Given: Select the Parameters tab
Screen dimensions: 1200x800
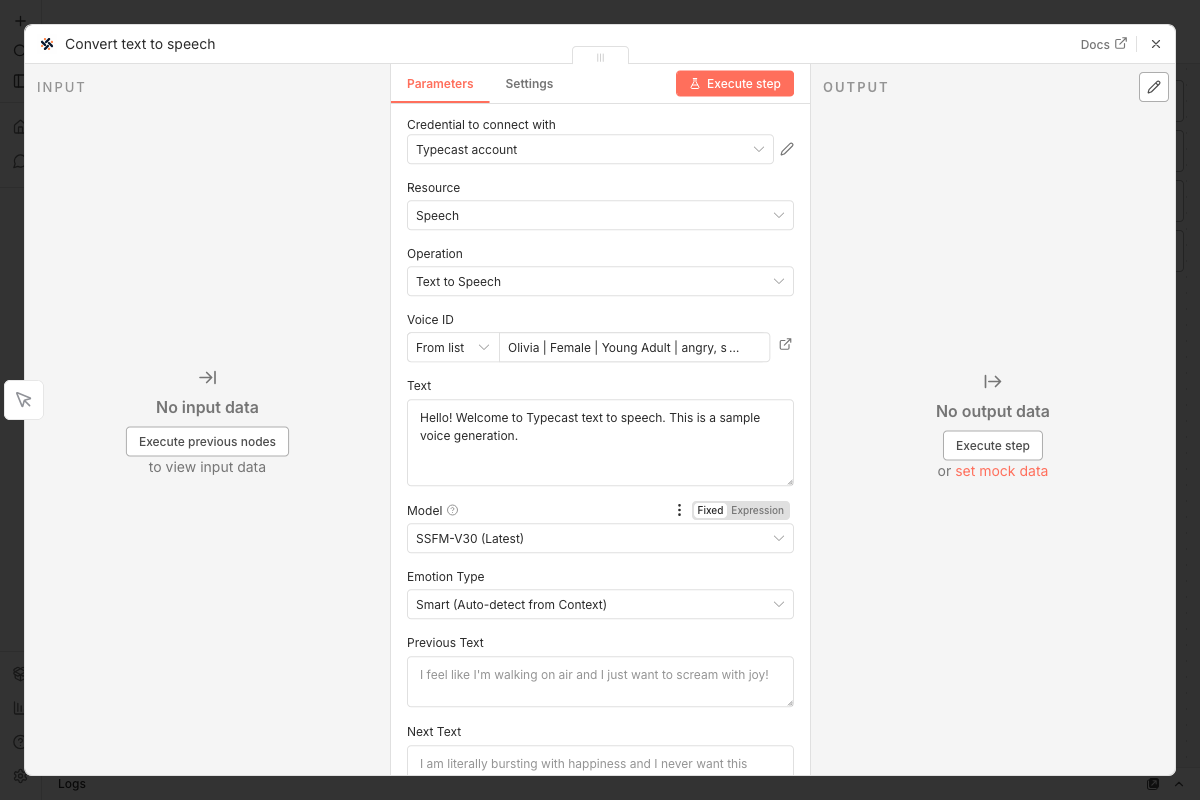Looking at the screenshot, I should pyautogui.click(x=440, y=84).
